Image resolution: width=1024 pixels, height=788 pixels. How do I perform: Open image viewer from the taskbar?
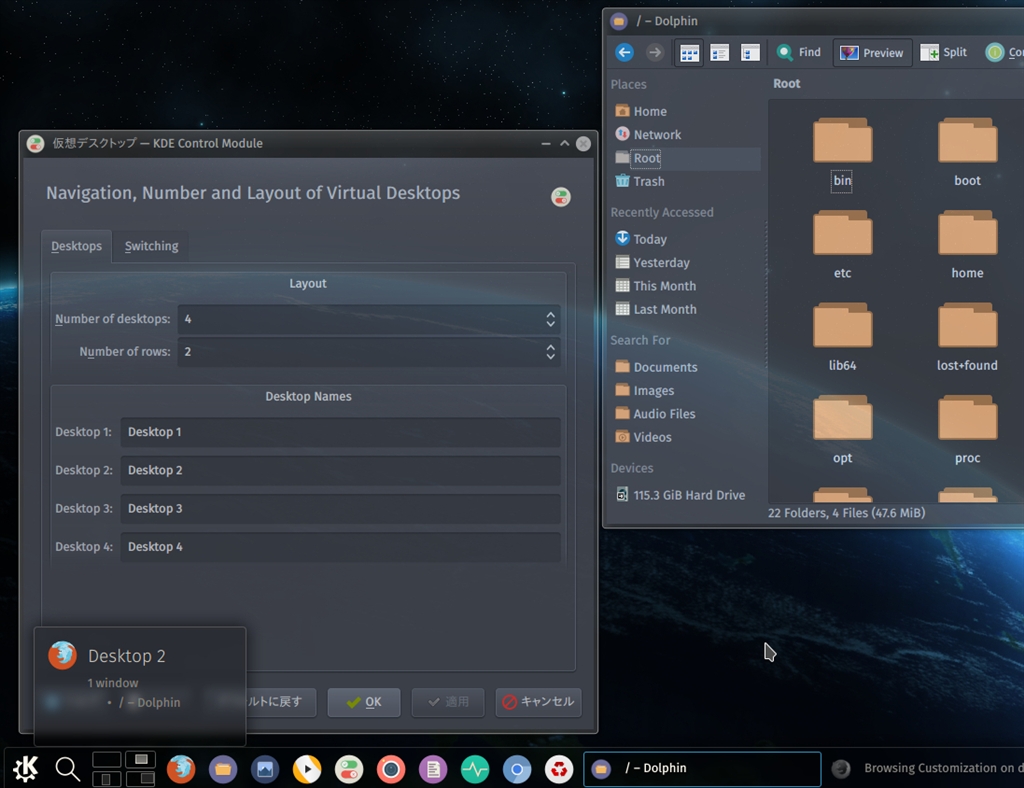click(264, 770)
